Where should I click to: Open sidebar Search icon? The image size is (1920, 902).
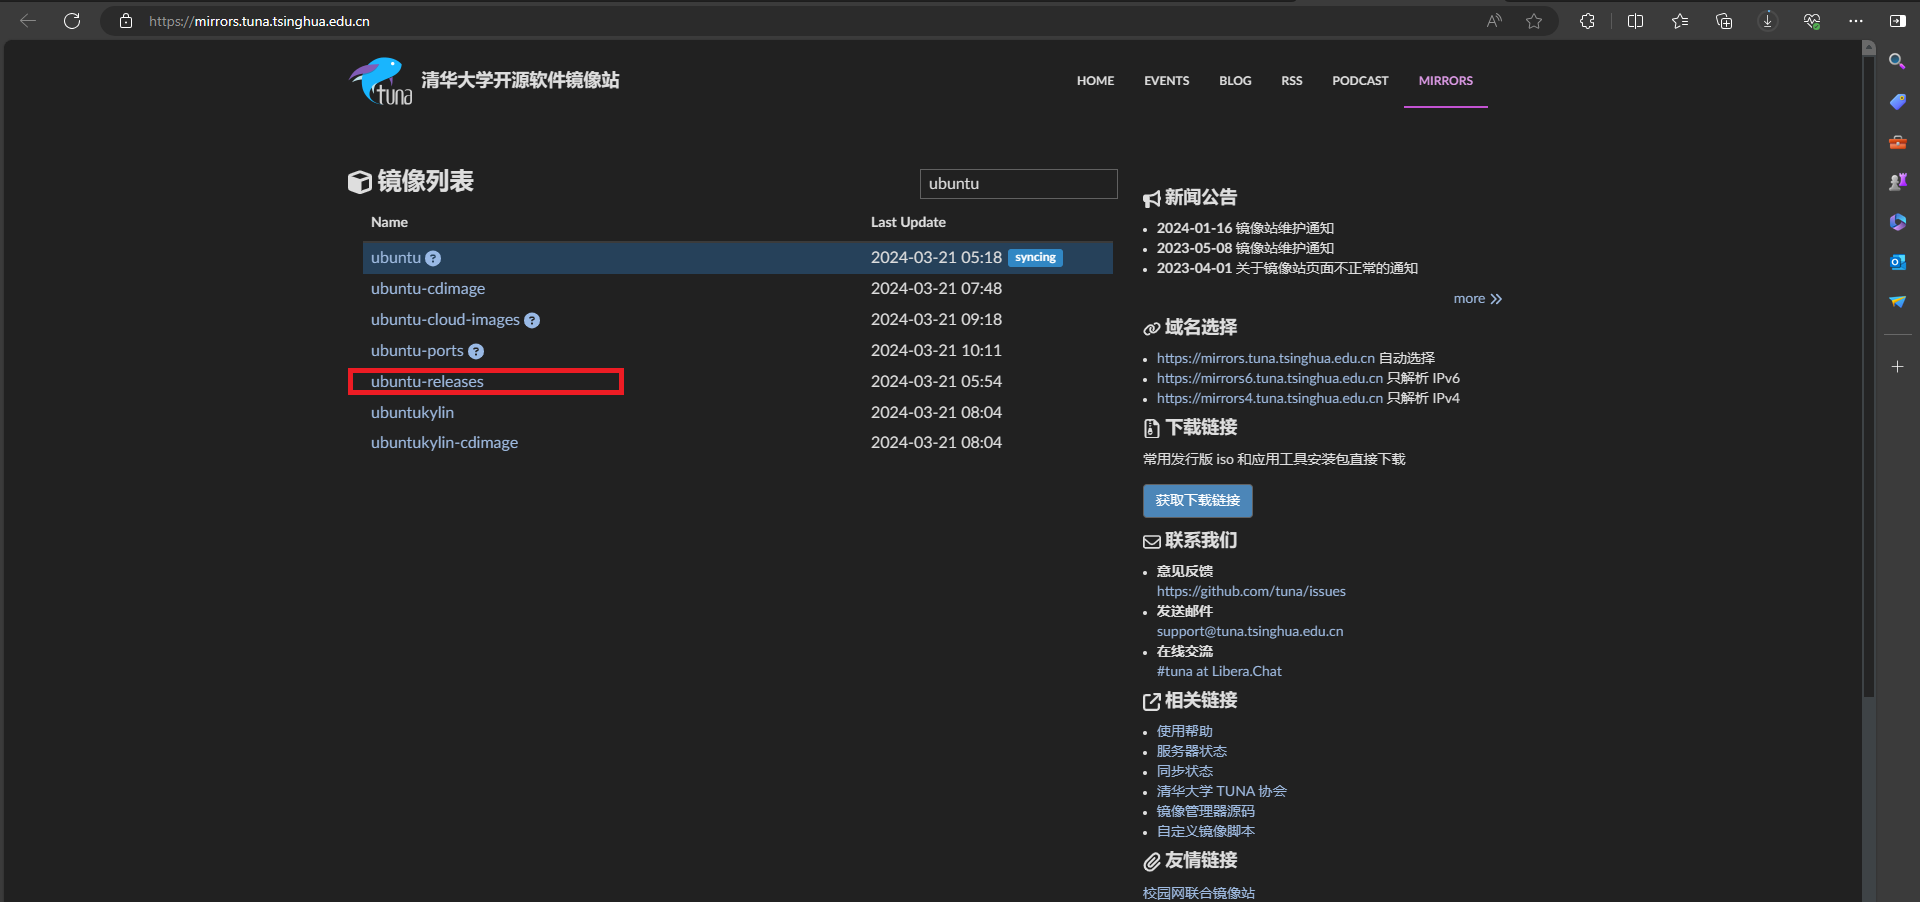click(1897, 62)
